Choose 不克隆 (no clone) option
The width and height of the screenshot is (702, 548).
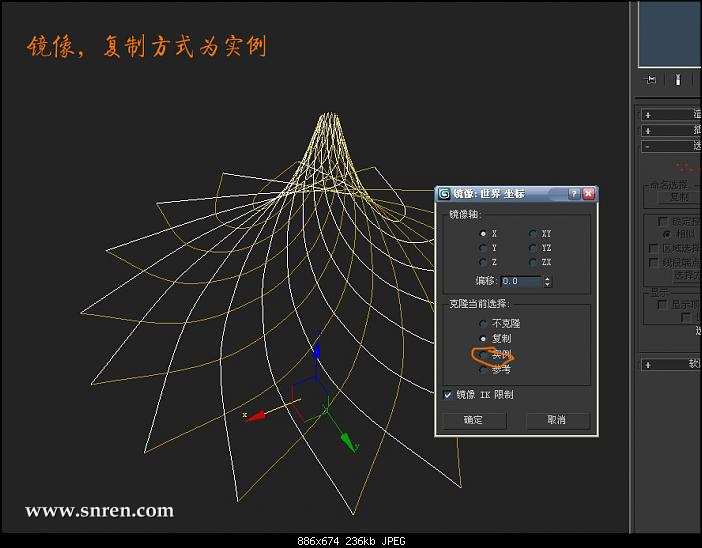click(x=483, y=323)
